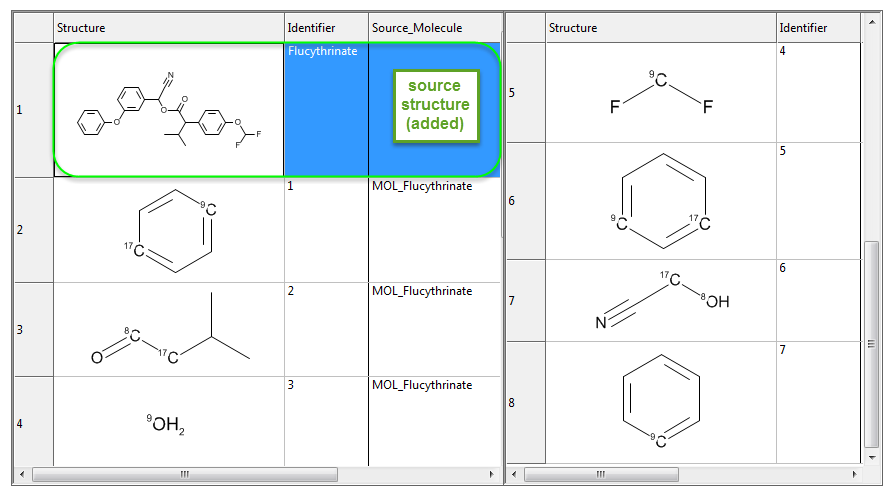The width and height of the screenshot is (896, 501).
Task: Select identifier cell 7 in right table
Action: pos(818,403)
